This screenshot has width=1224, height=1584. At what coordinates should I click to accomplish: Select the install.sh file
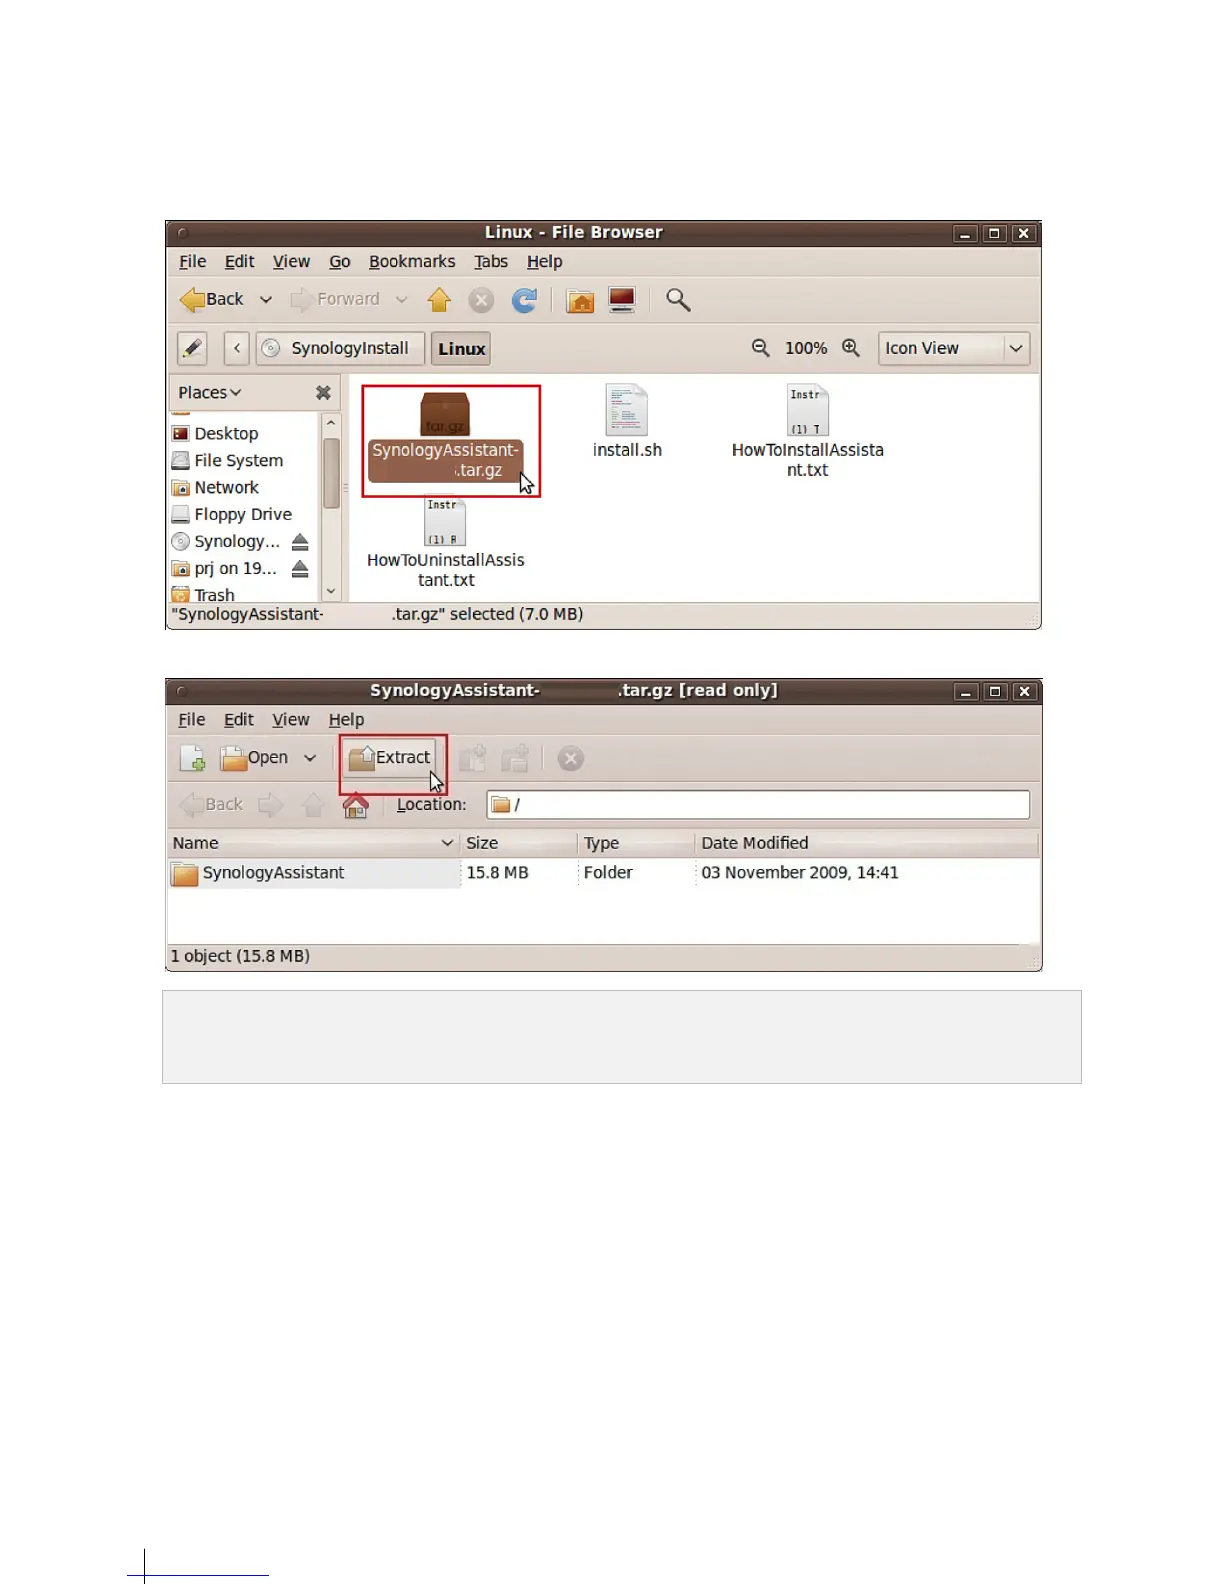click(x=627, y=421)
